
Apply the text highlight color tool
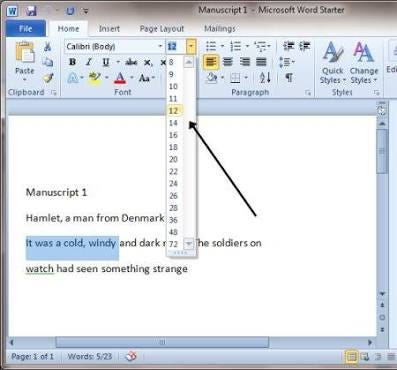(95, 78)
